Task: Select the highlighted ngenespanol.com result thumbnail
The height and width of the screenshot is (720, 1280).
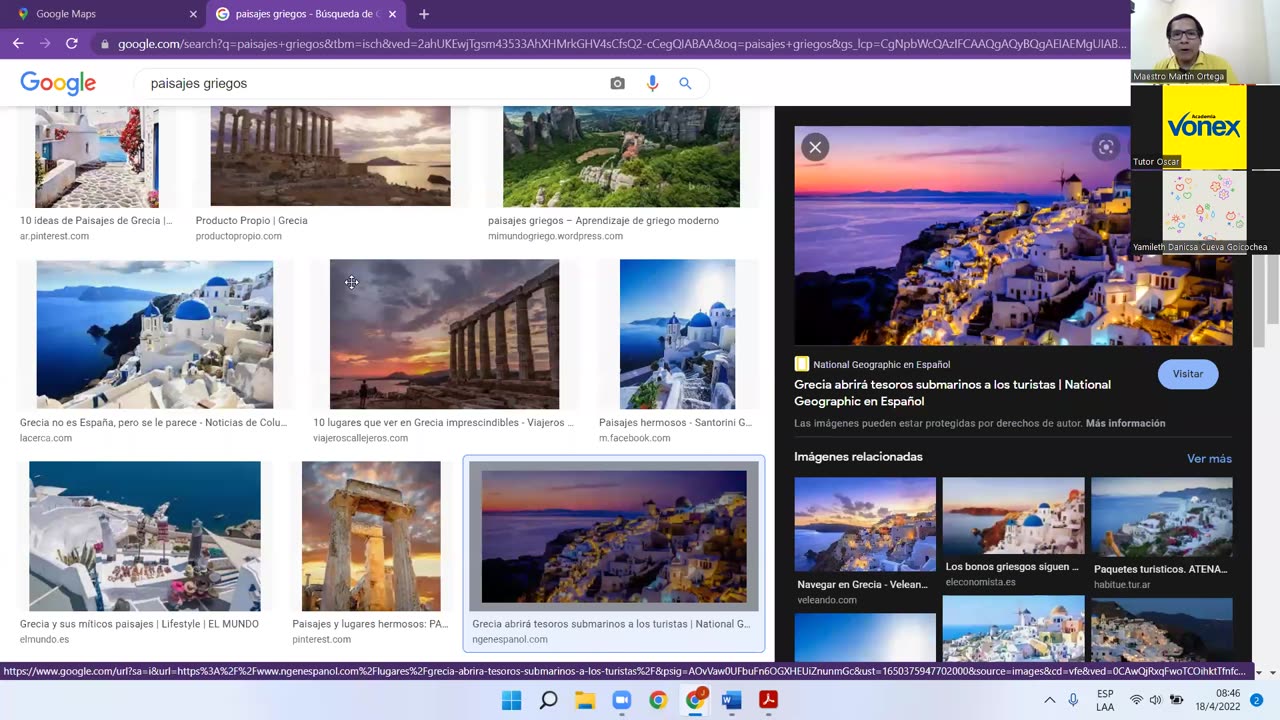Action: point(613,536)
